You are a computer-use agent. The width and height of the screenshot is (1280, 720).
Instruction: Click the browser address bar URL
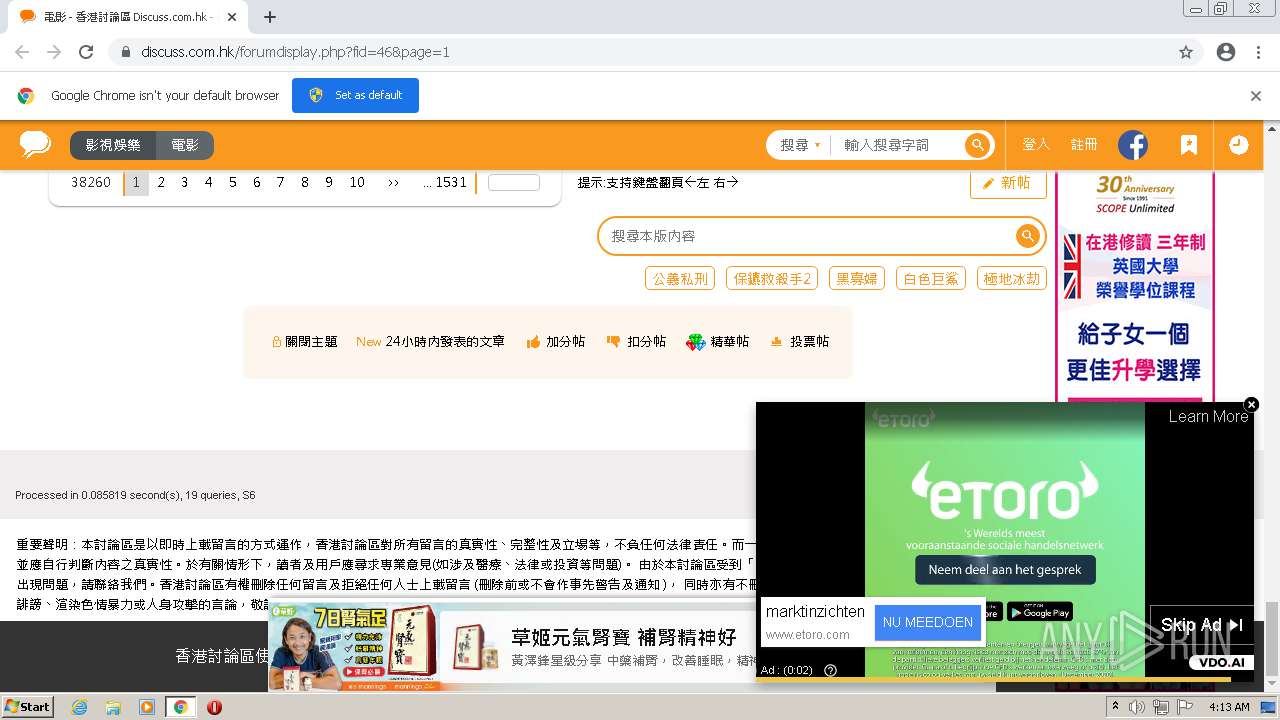[295, 52]
